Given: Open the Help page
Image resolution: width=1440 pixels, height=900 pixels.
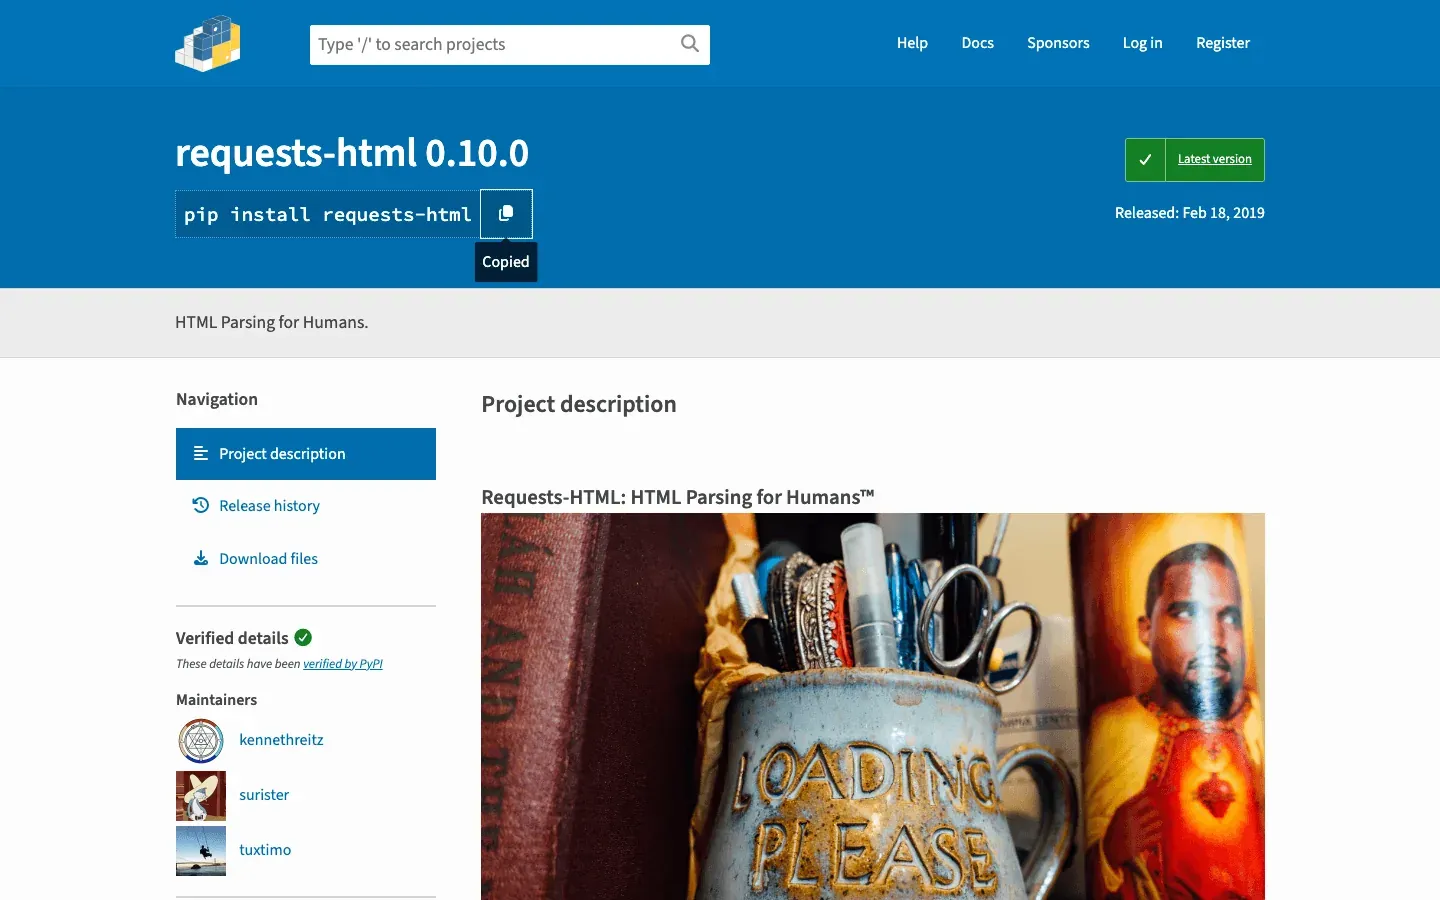Looking at the screenshot, I should tap(912, 43).
